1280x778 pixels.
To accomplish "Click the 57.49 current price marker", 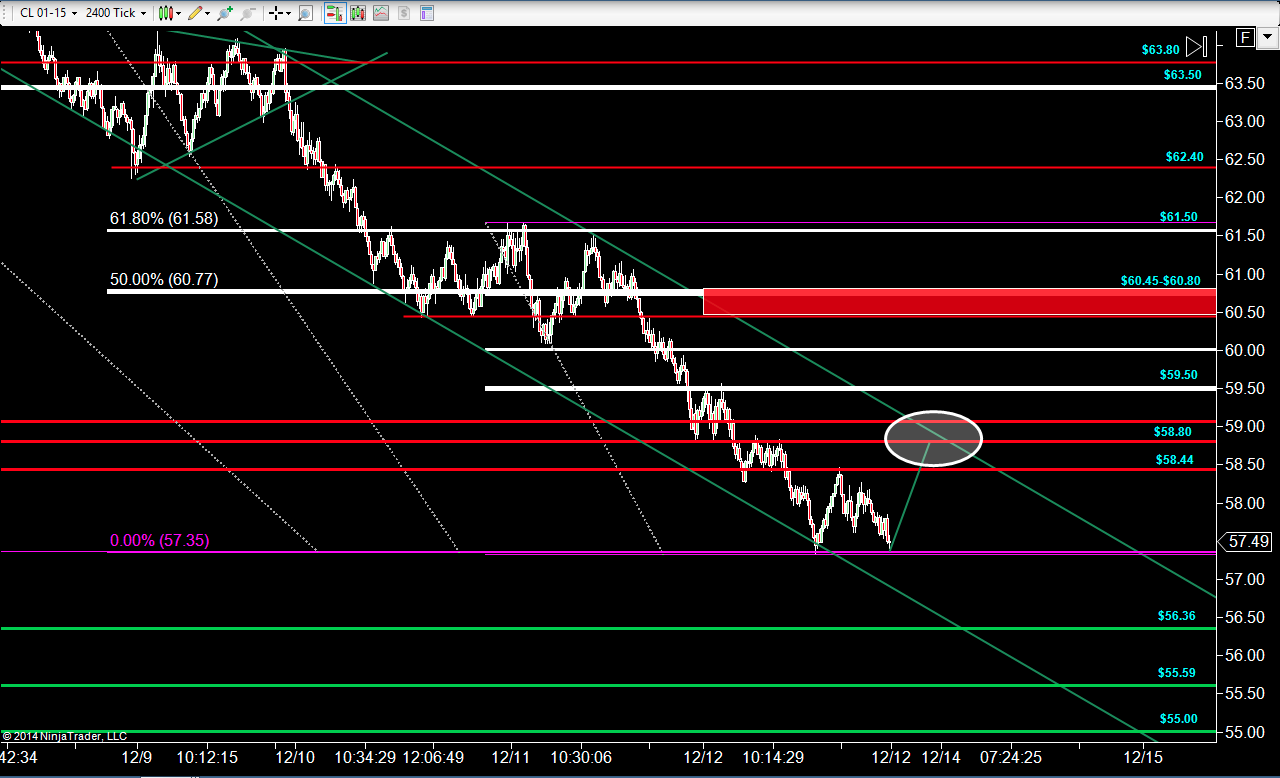I will coord(1248,541).
